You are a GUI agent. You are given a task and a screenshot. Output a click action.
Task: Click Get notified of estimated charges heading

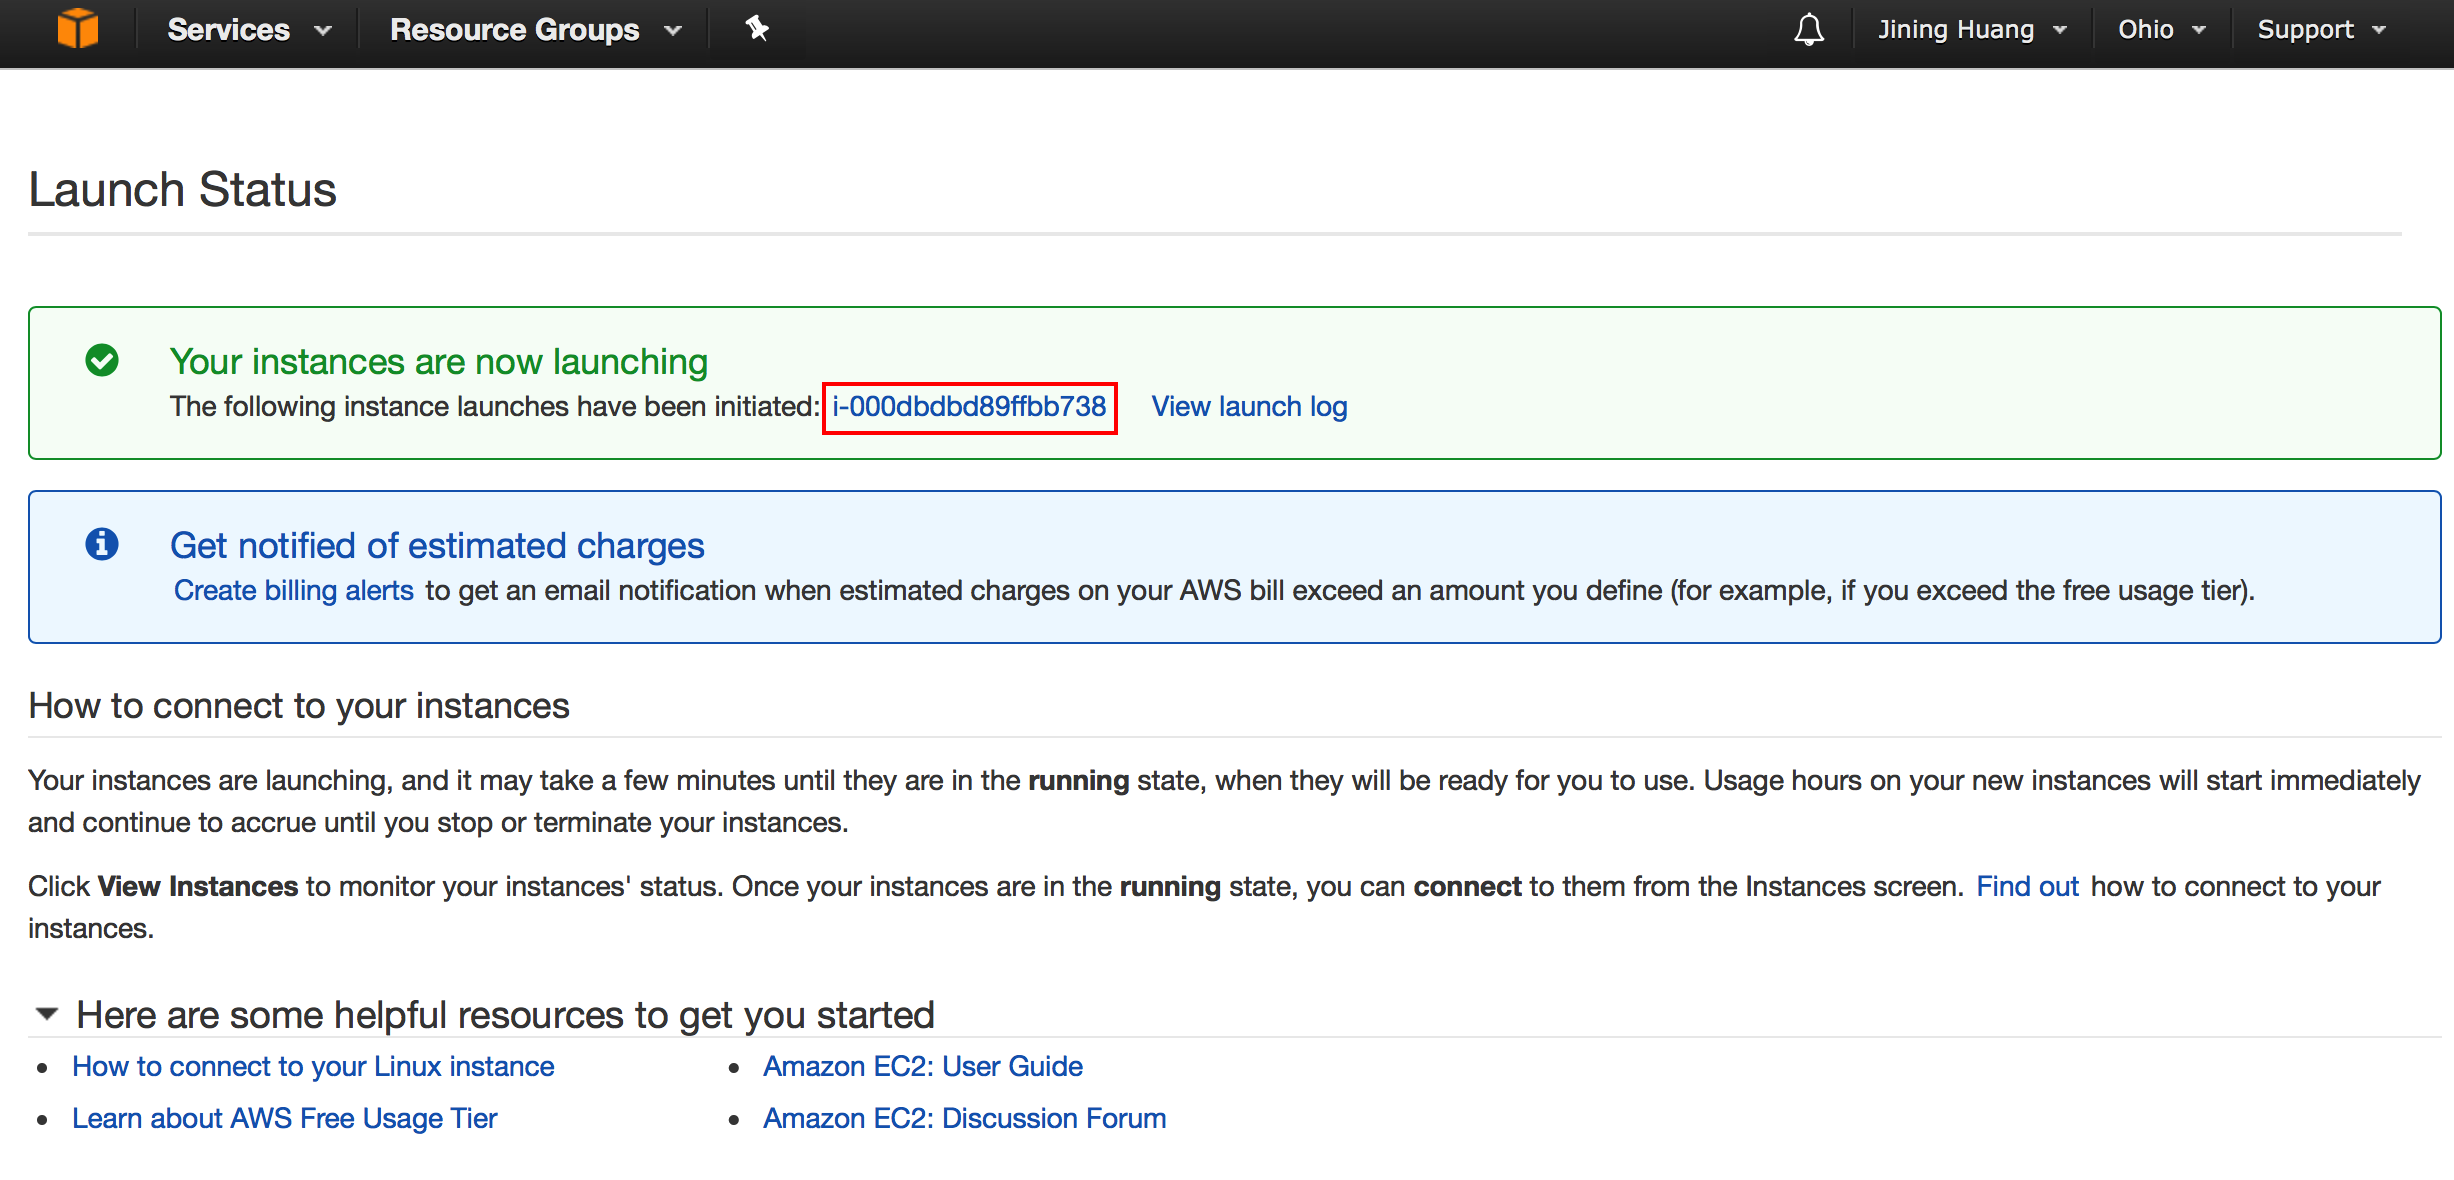click(437, 546)
